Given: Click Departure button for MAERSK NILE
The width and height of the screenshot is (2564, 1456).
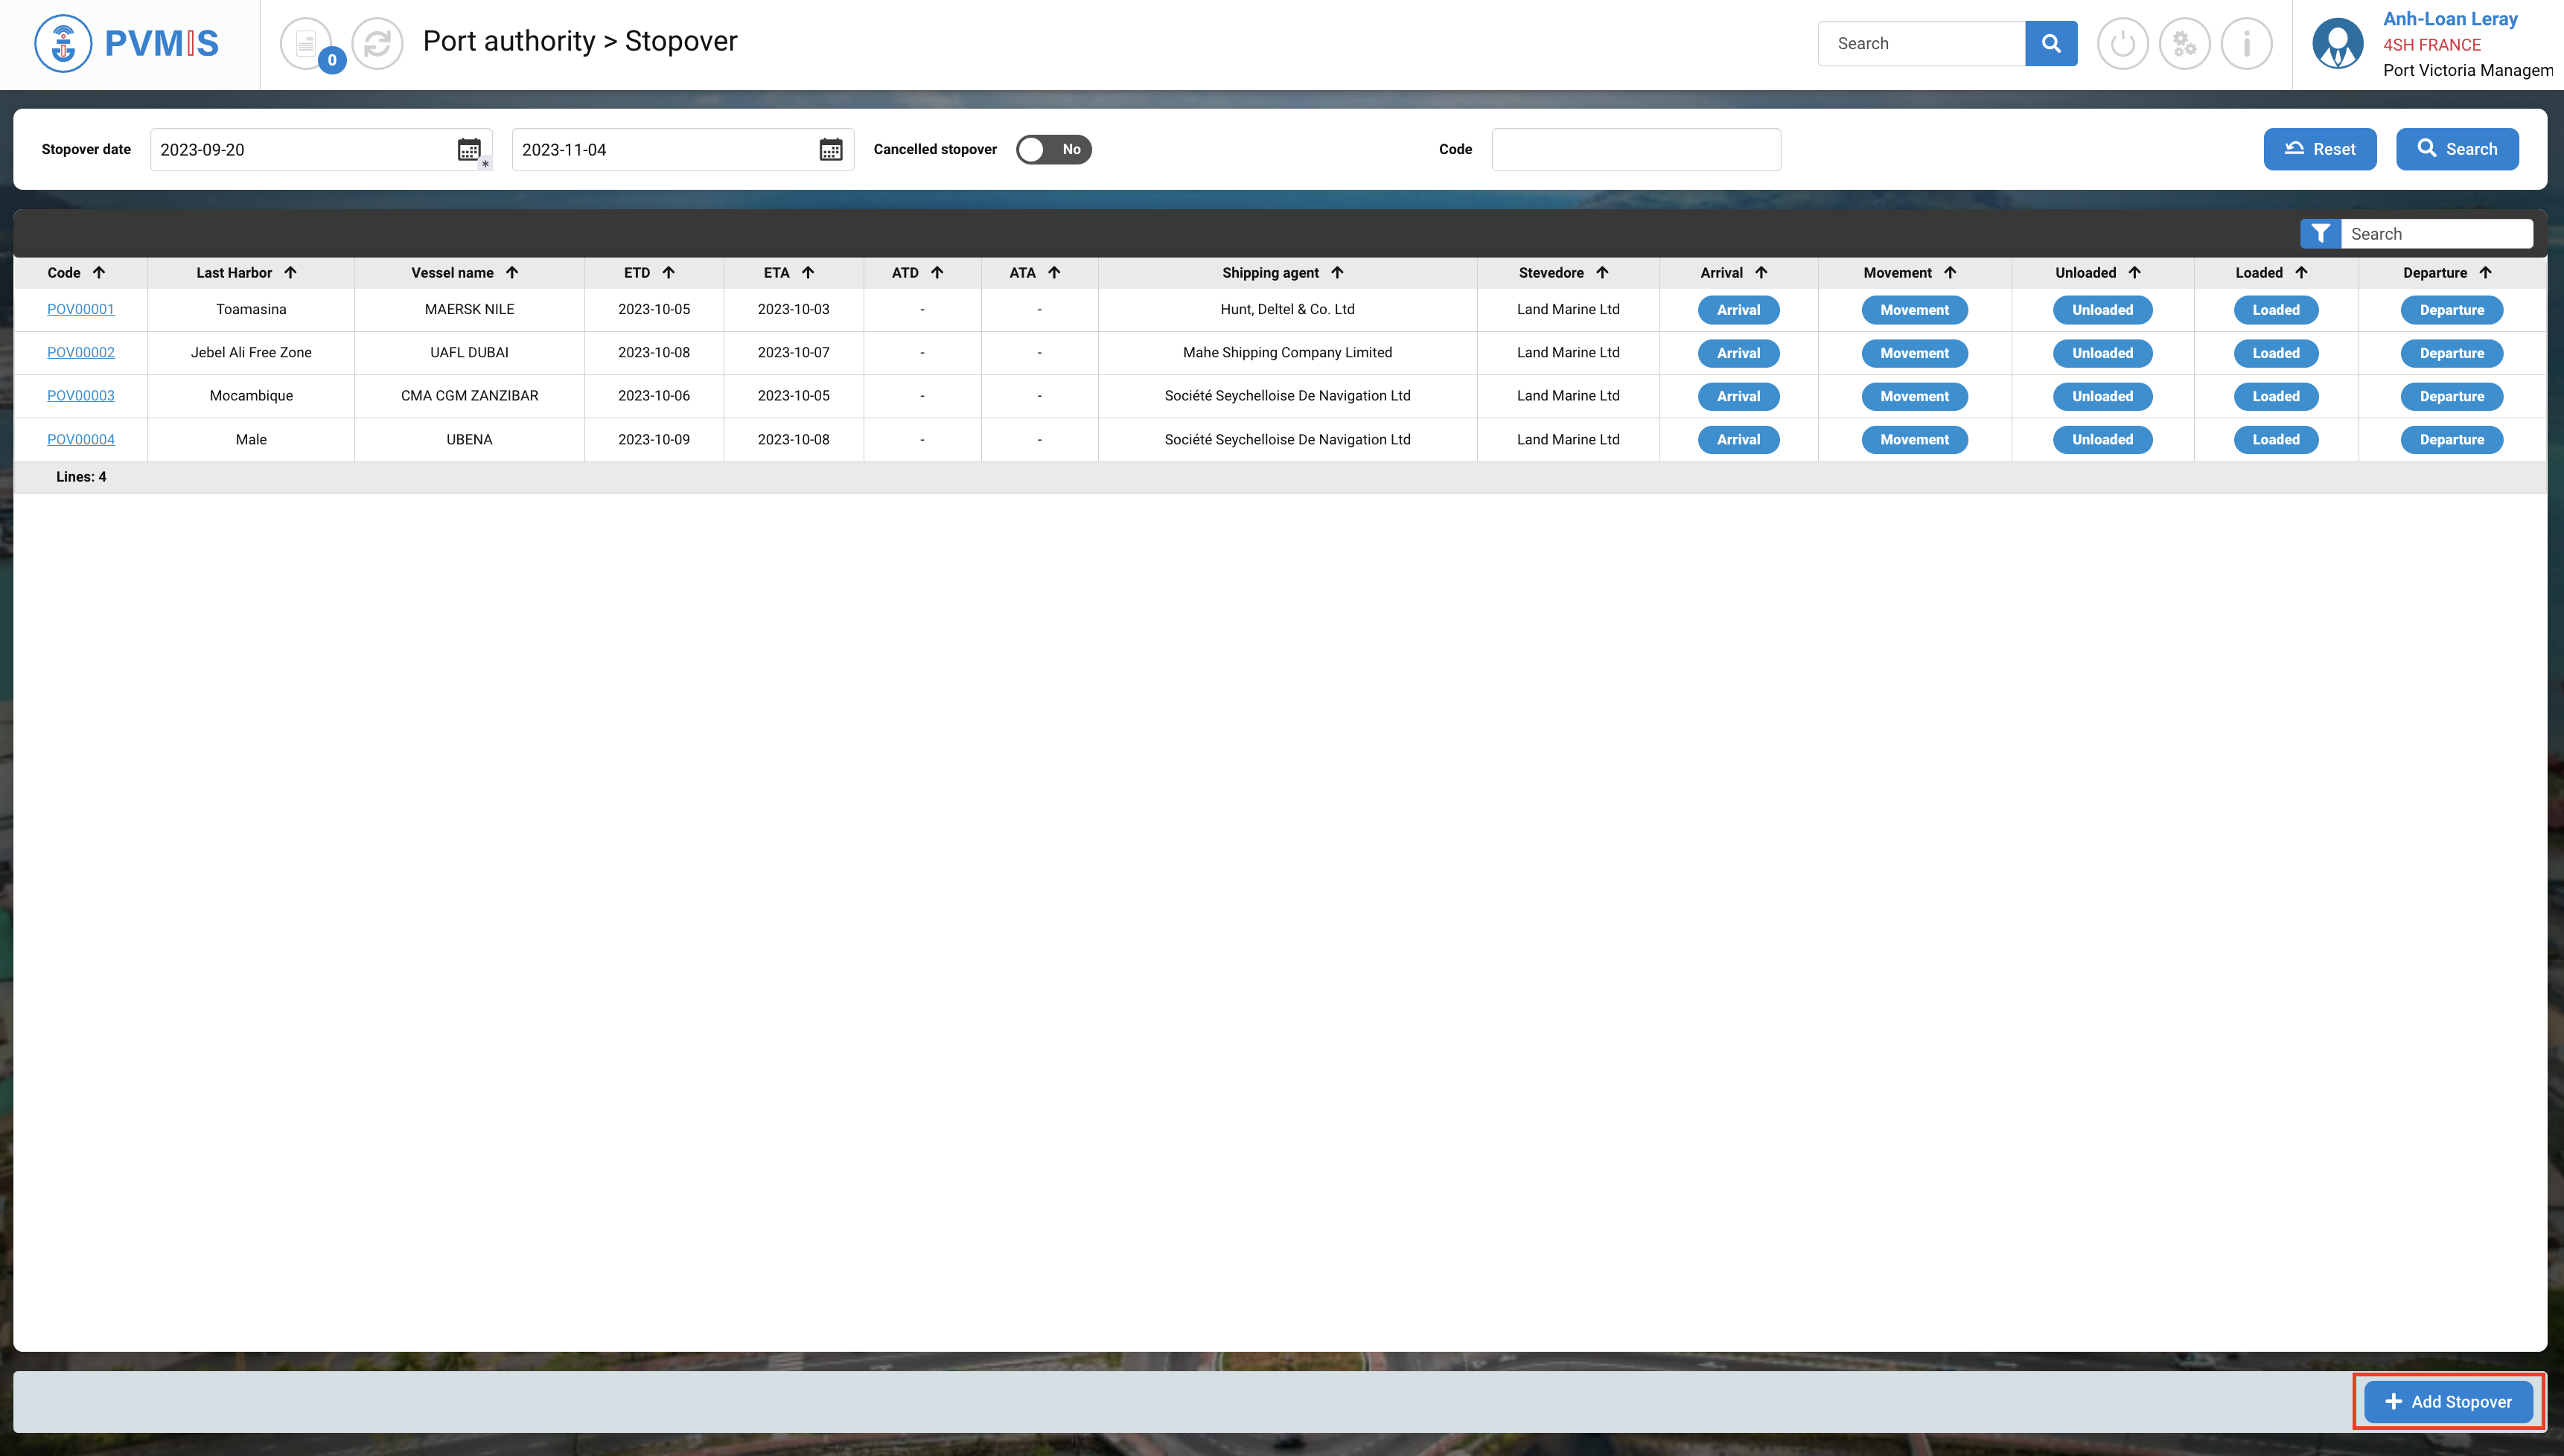Looking at the screenshot, I should pyautogui.click(x=2451, y=310).
